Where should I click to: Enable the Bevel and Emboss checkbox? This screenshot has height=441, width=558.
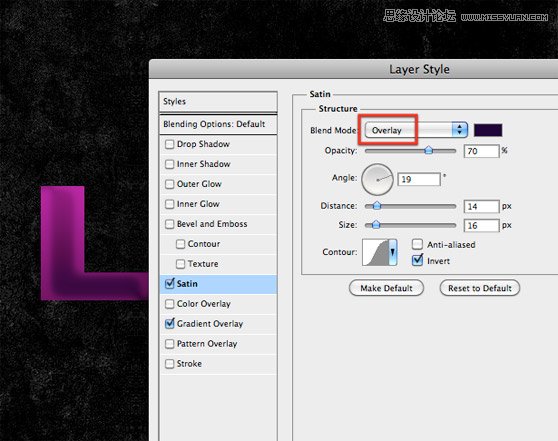coord(169,224)
